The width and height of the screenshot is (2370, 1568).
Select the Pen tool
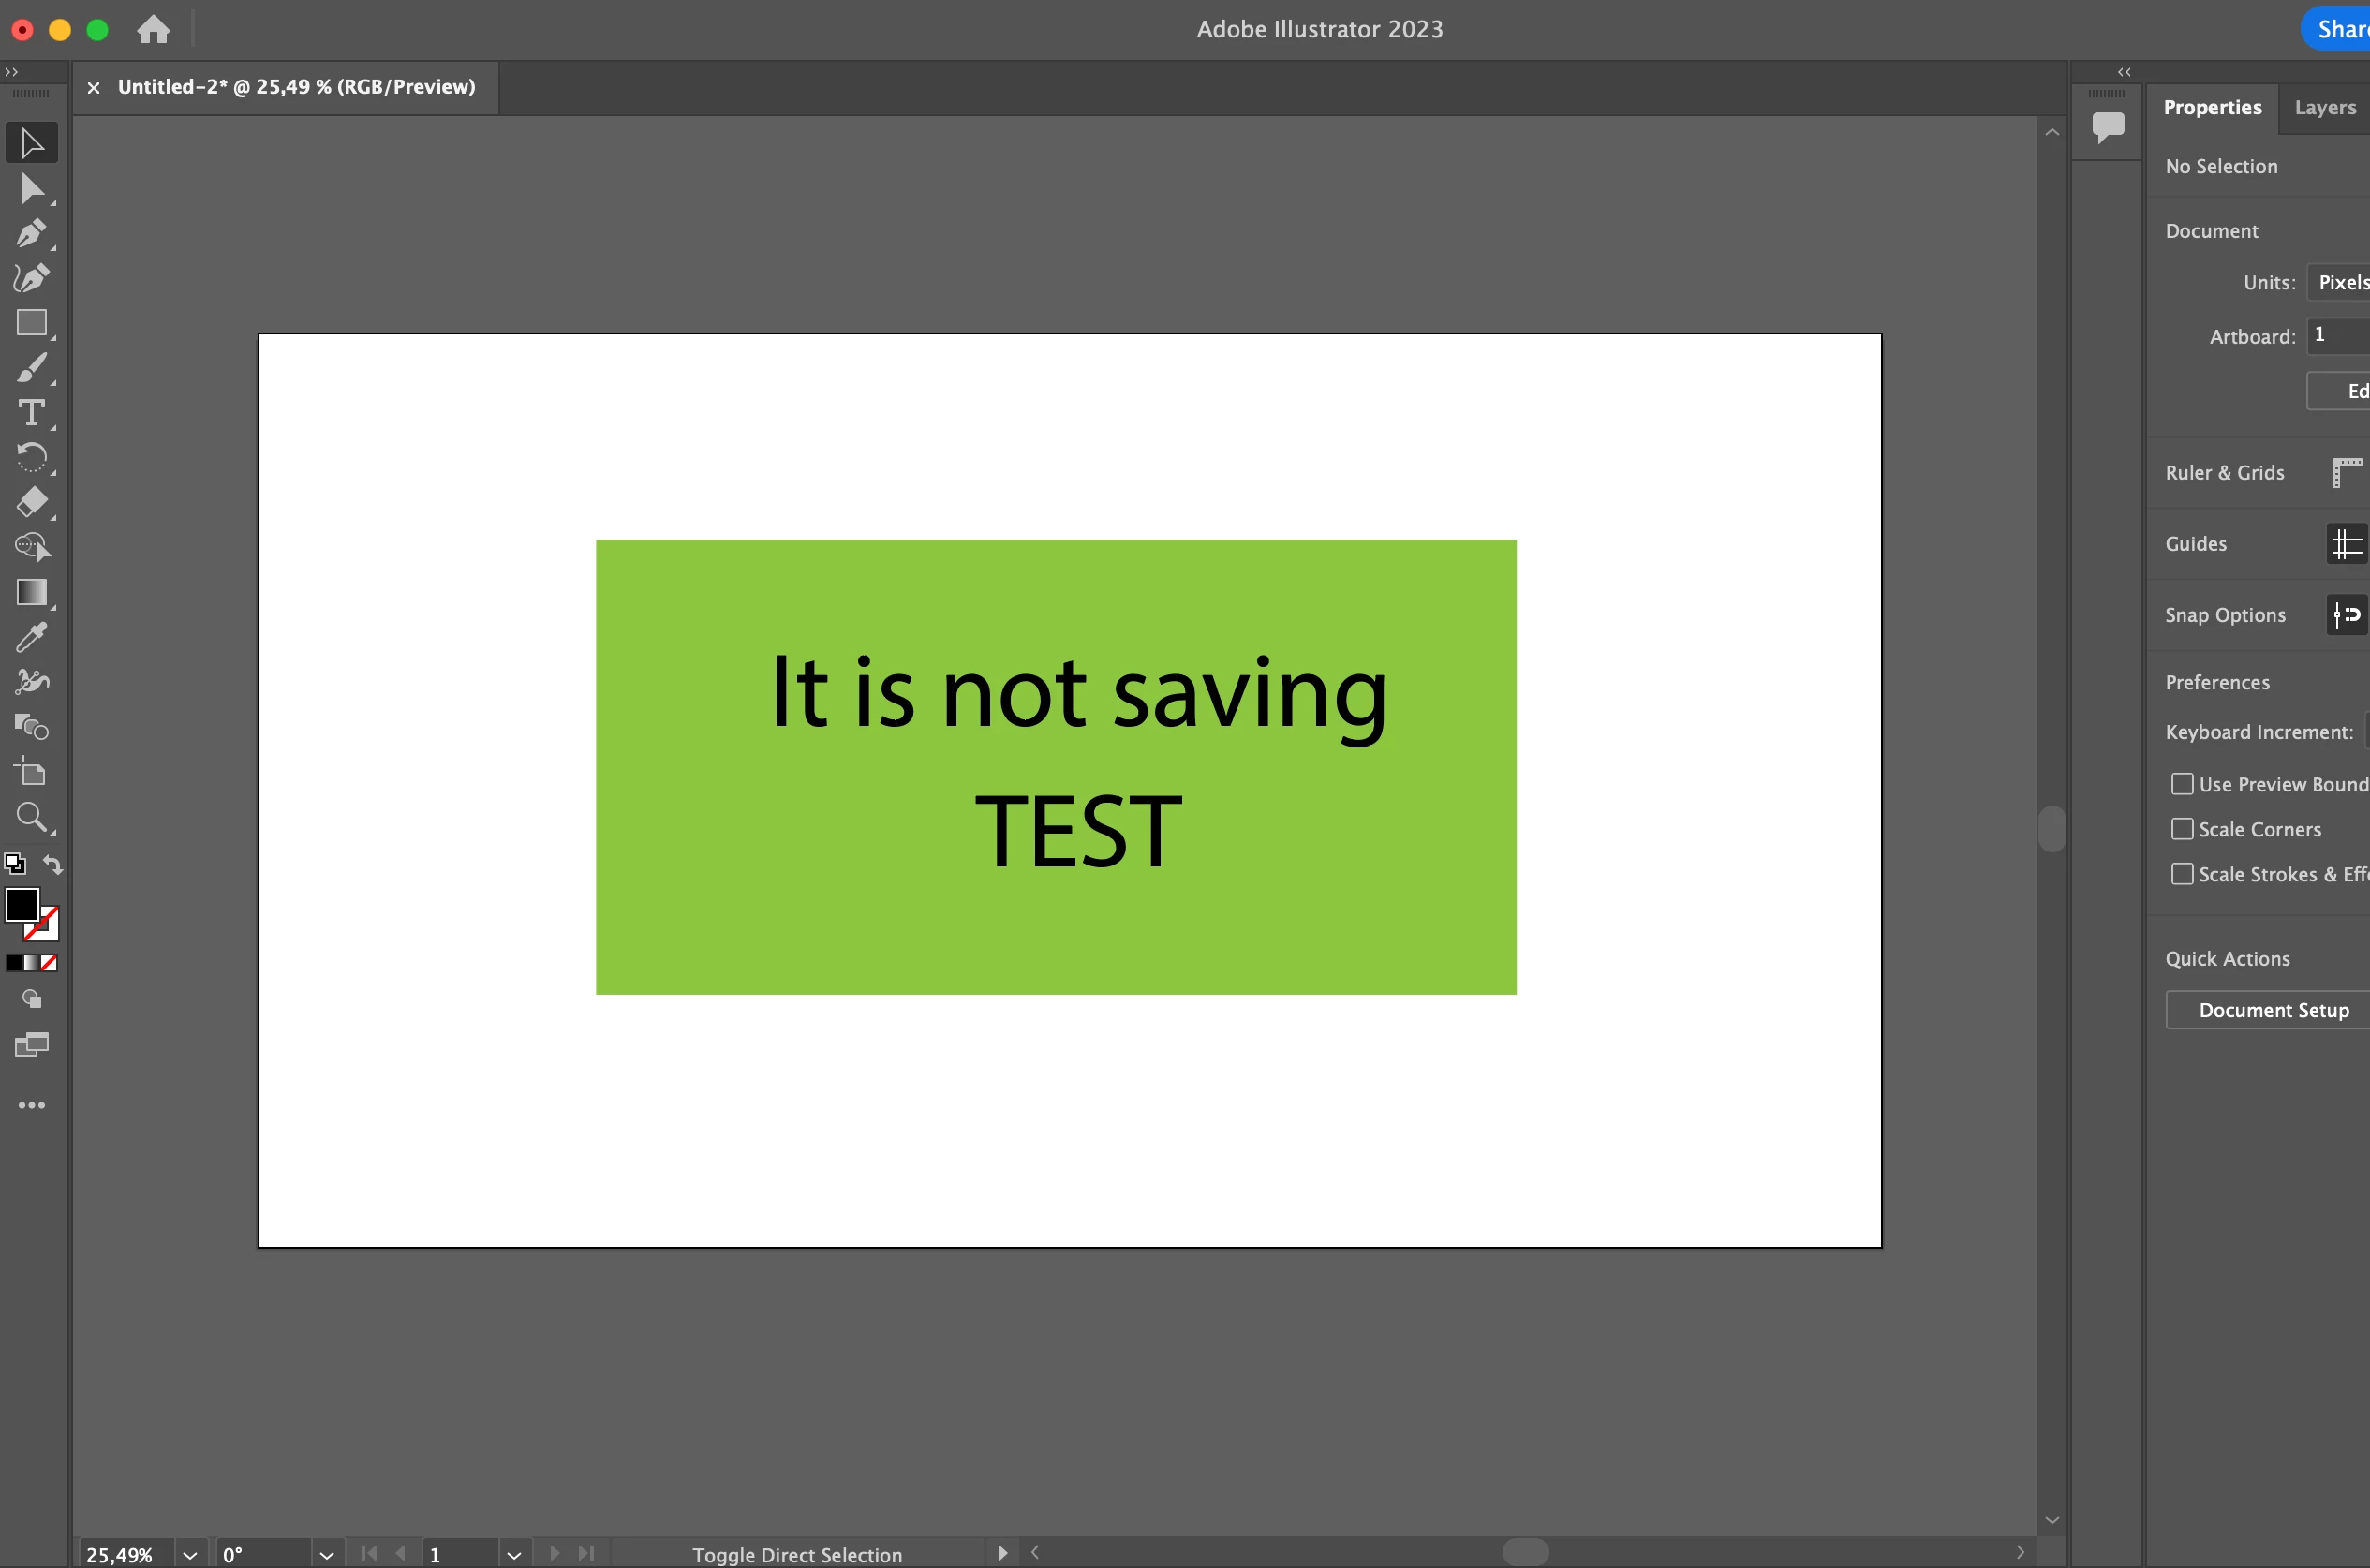pyautogui.click(x=31, y=233)
